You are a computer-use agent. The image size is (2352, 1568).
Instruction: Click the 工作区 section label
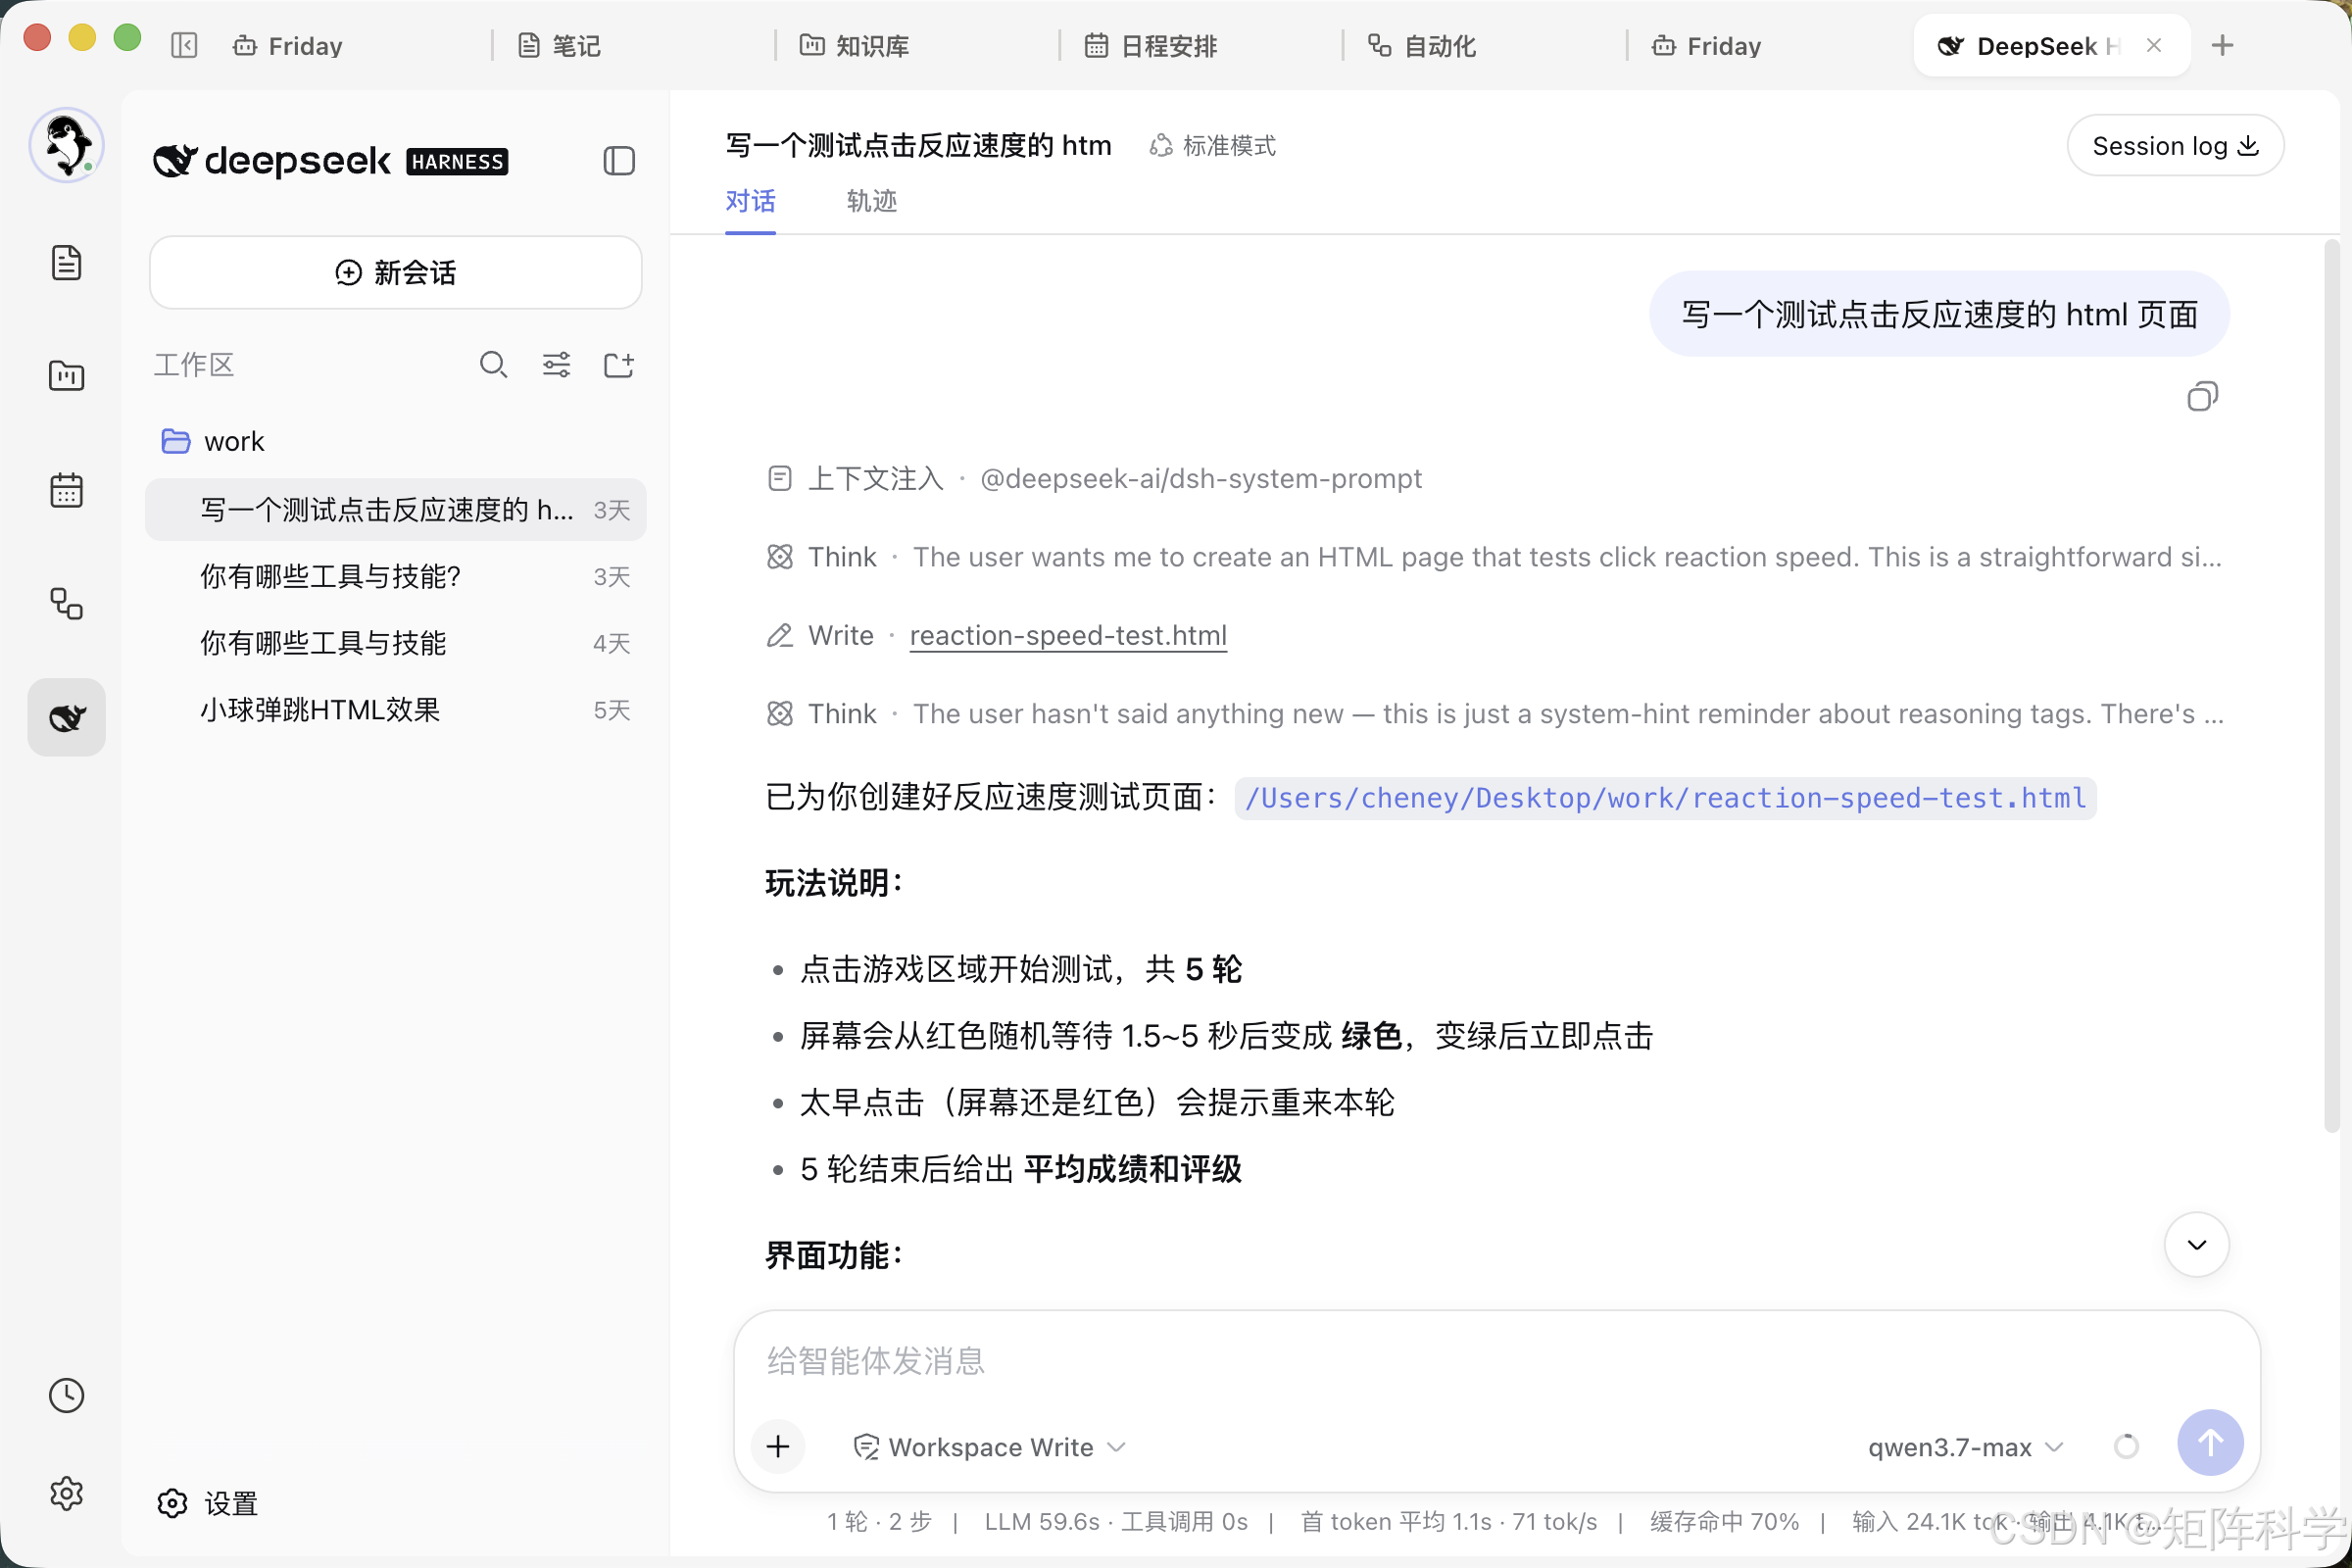193,365
